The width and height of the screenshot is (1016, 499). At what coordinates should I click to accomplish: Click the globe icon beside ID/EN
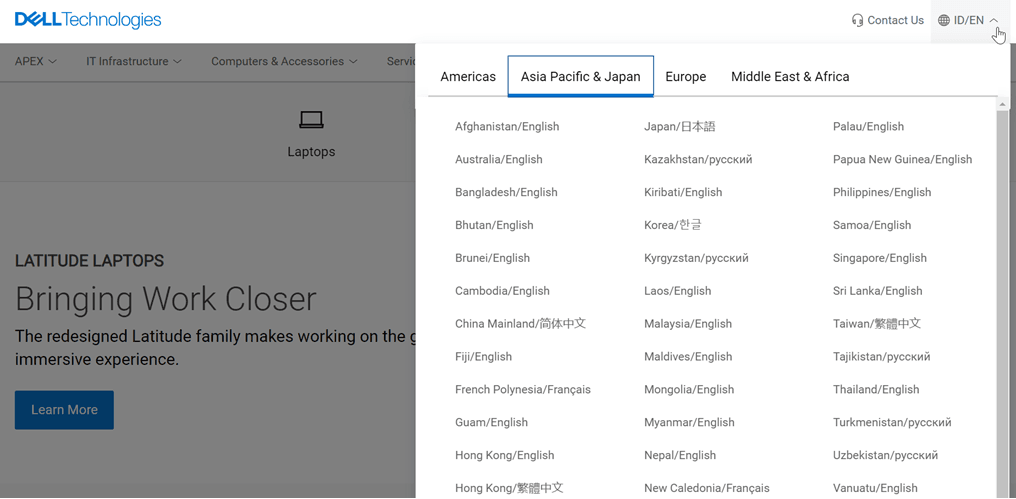943,20
